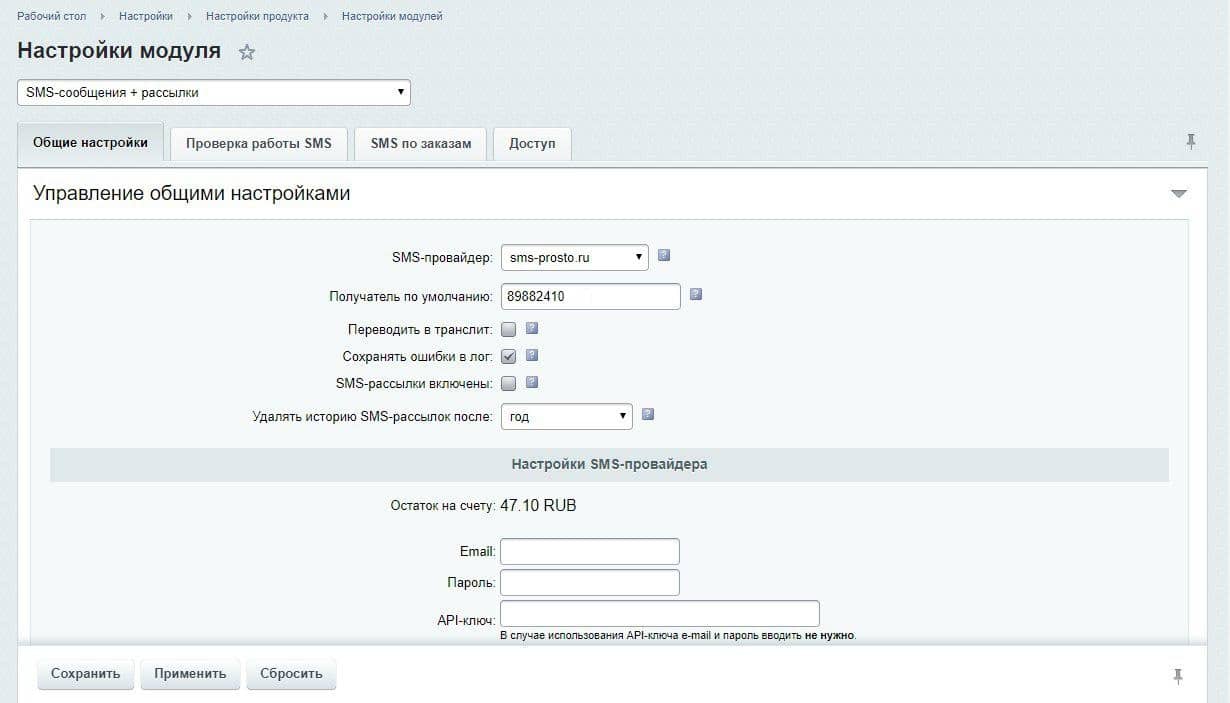Click help icon beside Сохранять ошибки в лог
The height and width of the screenshot is (703, 1230).
(x=532, y=355)
